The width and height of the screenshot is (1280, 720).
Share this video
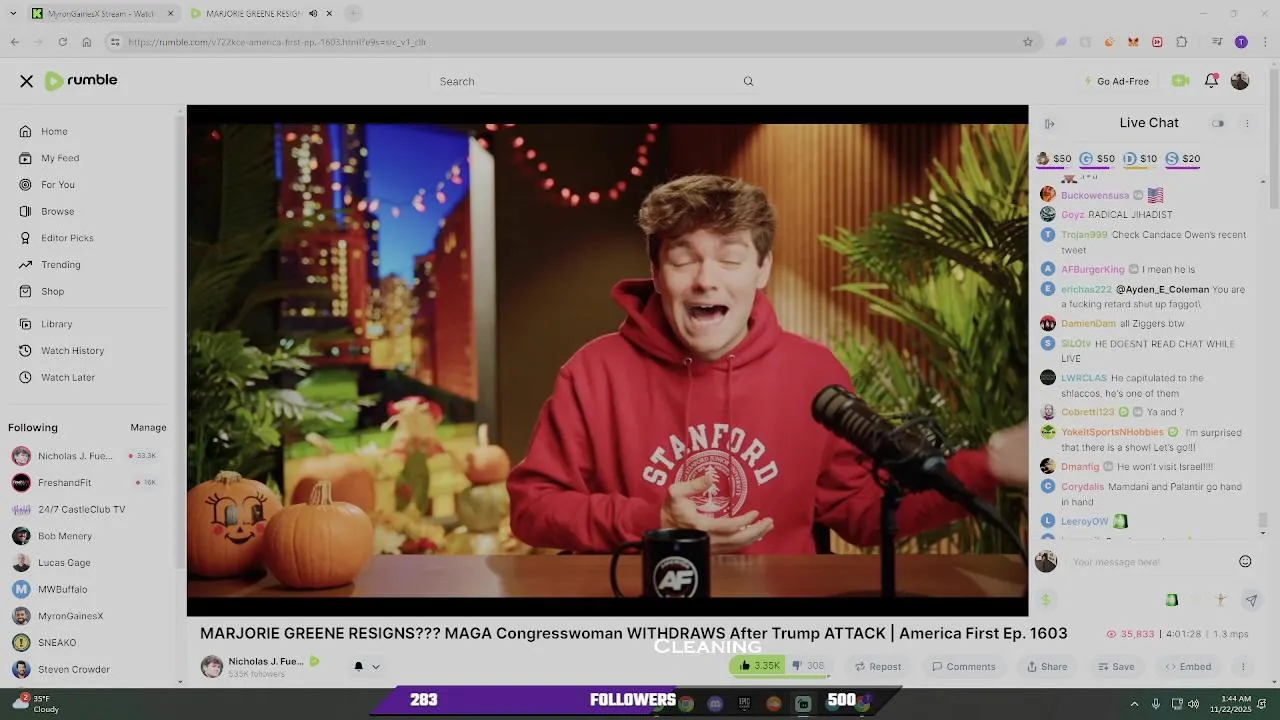(x=1047, y=666)
